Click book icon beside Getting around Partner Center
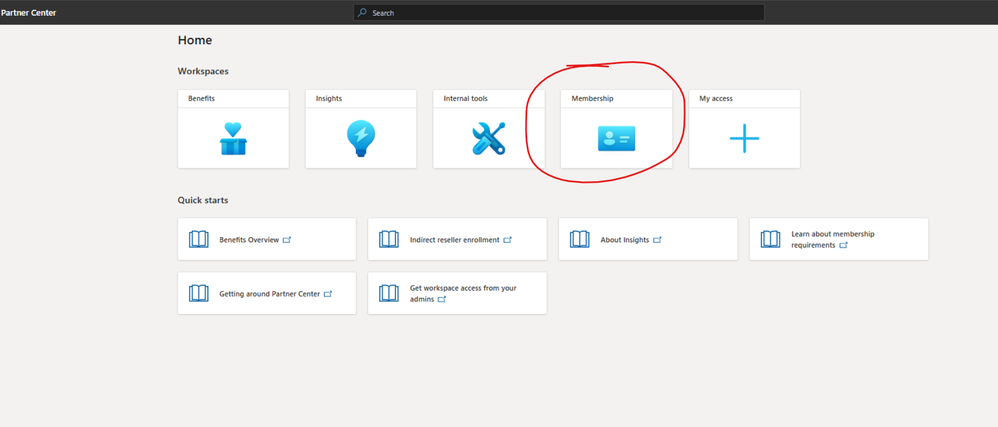The height and width of the screenshot is (427, 998). click(199, 293)
